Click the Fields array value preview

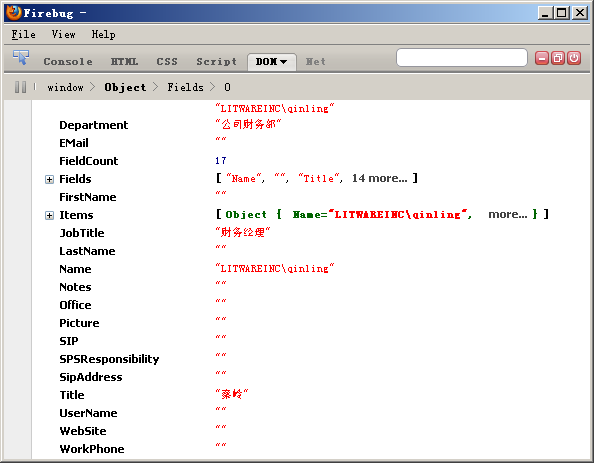[x=317, y=178]
